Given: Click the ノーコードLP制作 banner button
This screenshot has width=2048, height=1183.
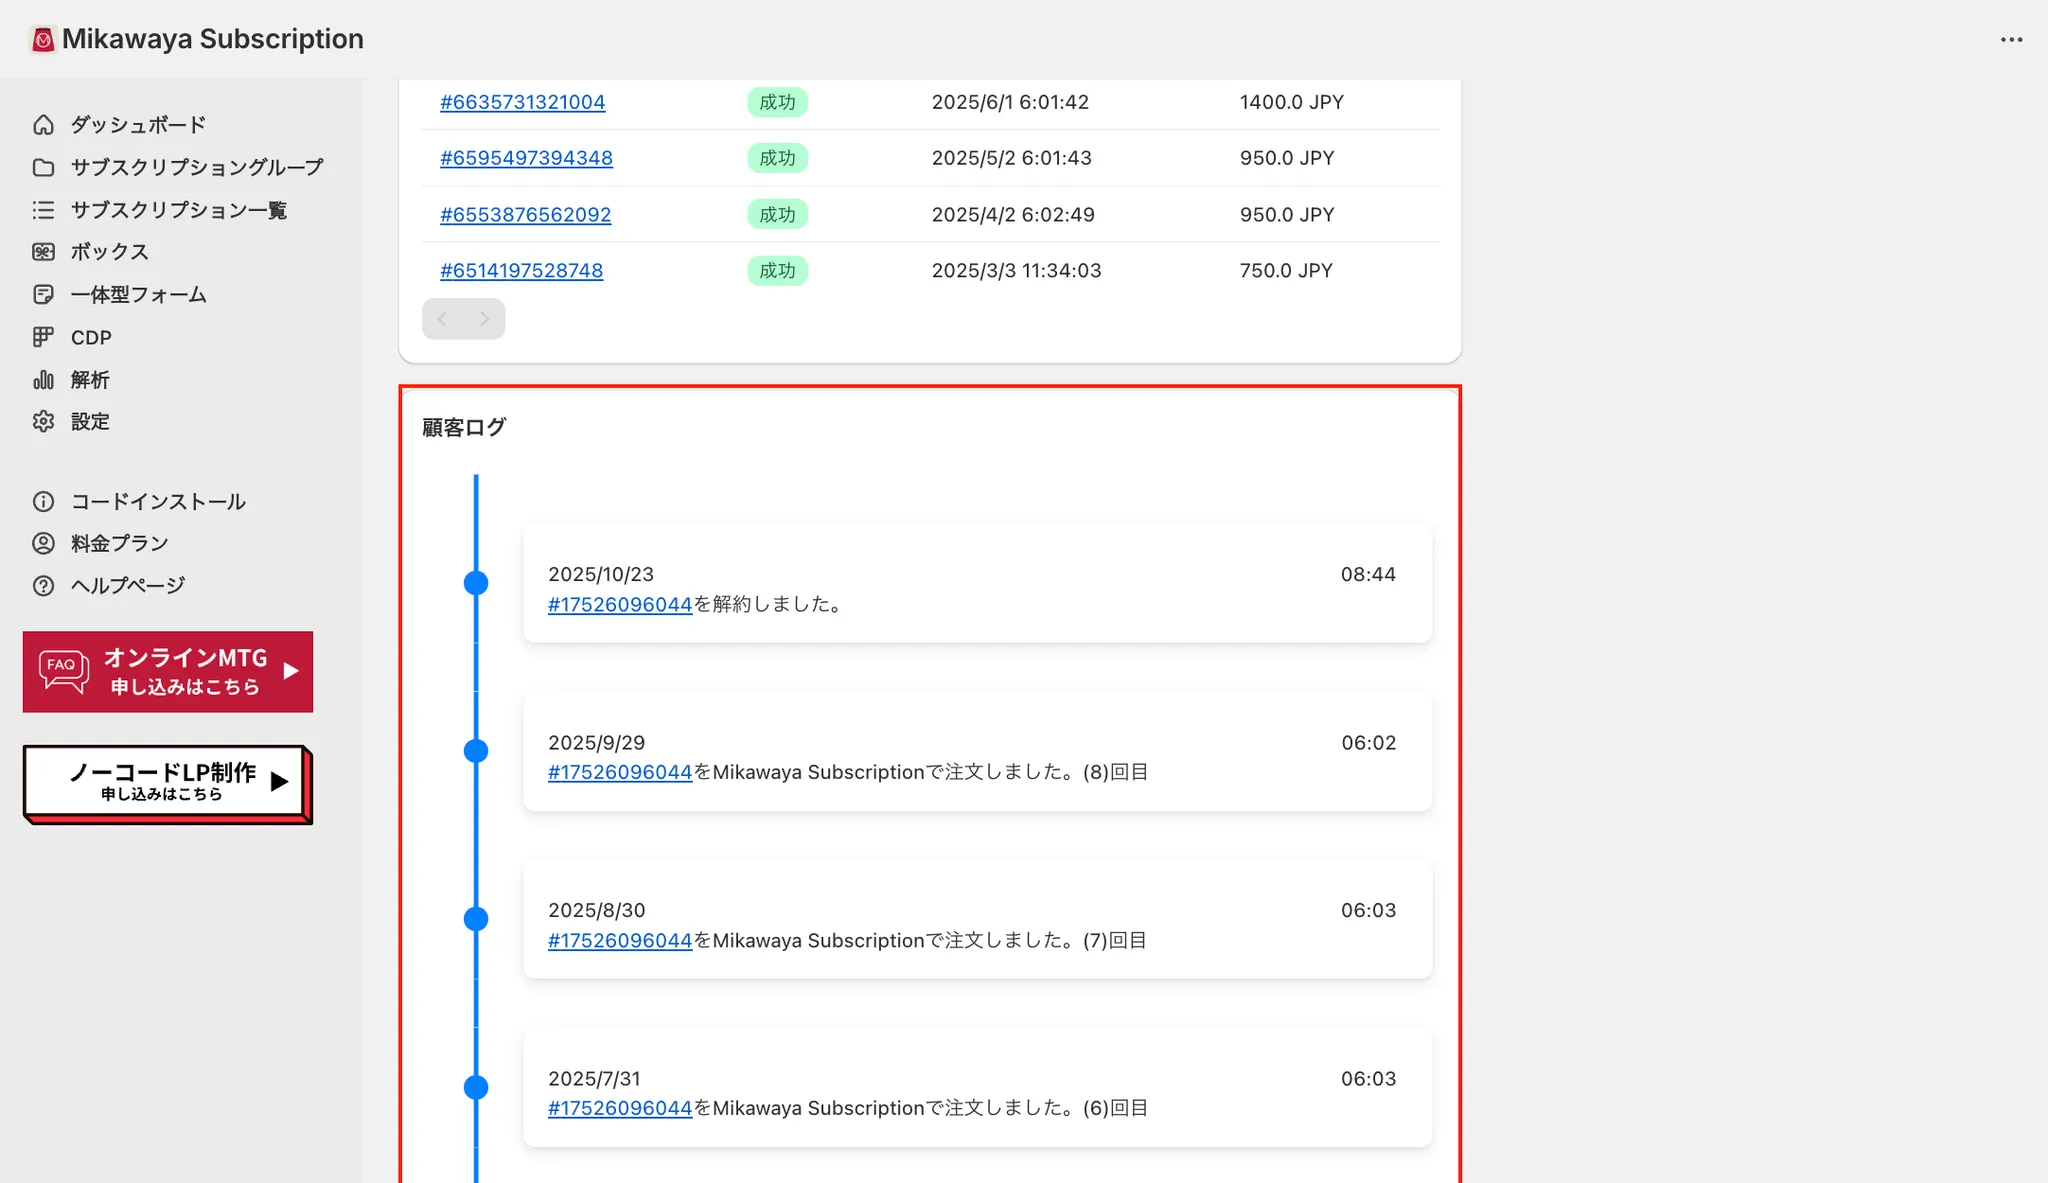Looking at the screenshot, I should pos(166,783).
